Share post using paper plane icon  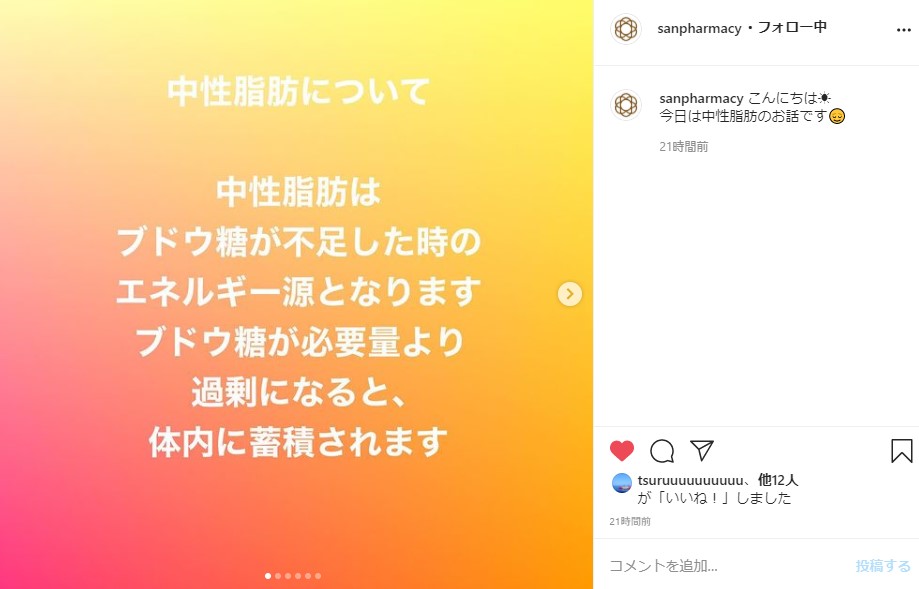[x=702, y=450]
